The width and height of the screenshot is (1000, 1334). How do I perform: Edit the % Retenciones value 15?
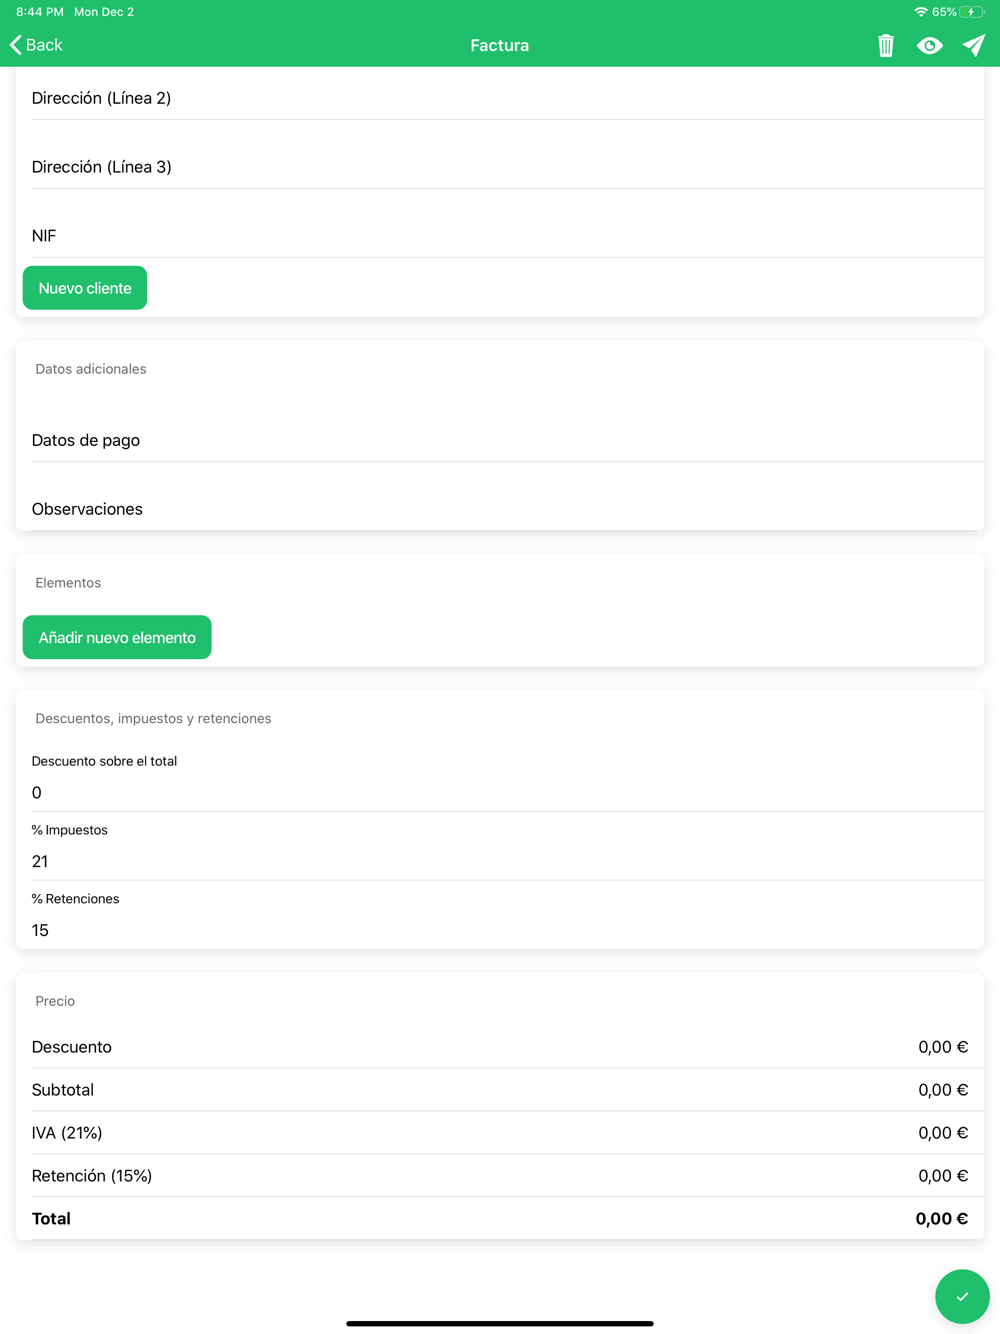[x=508, y=930]
